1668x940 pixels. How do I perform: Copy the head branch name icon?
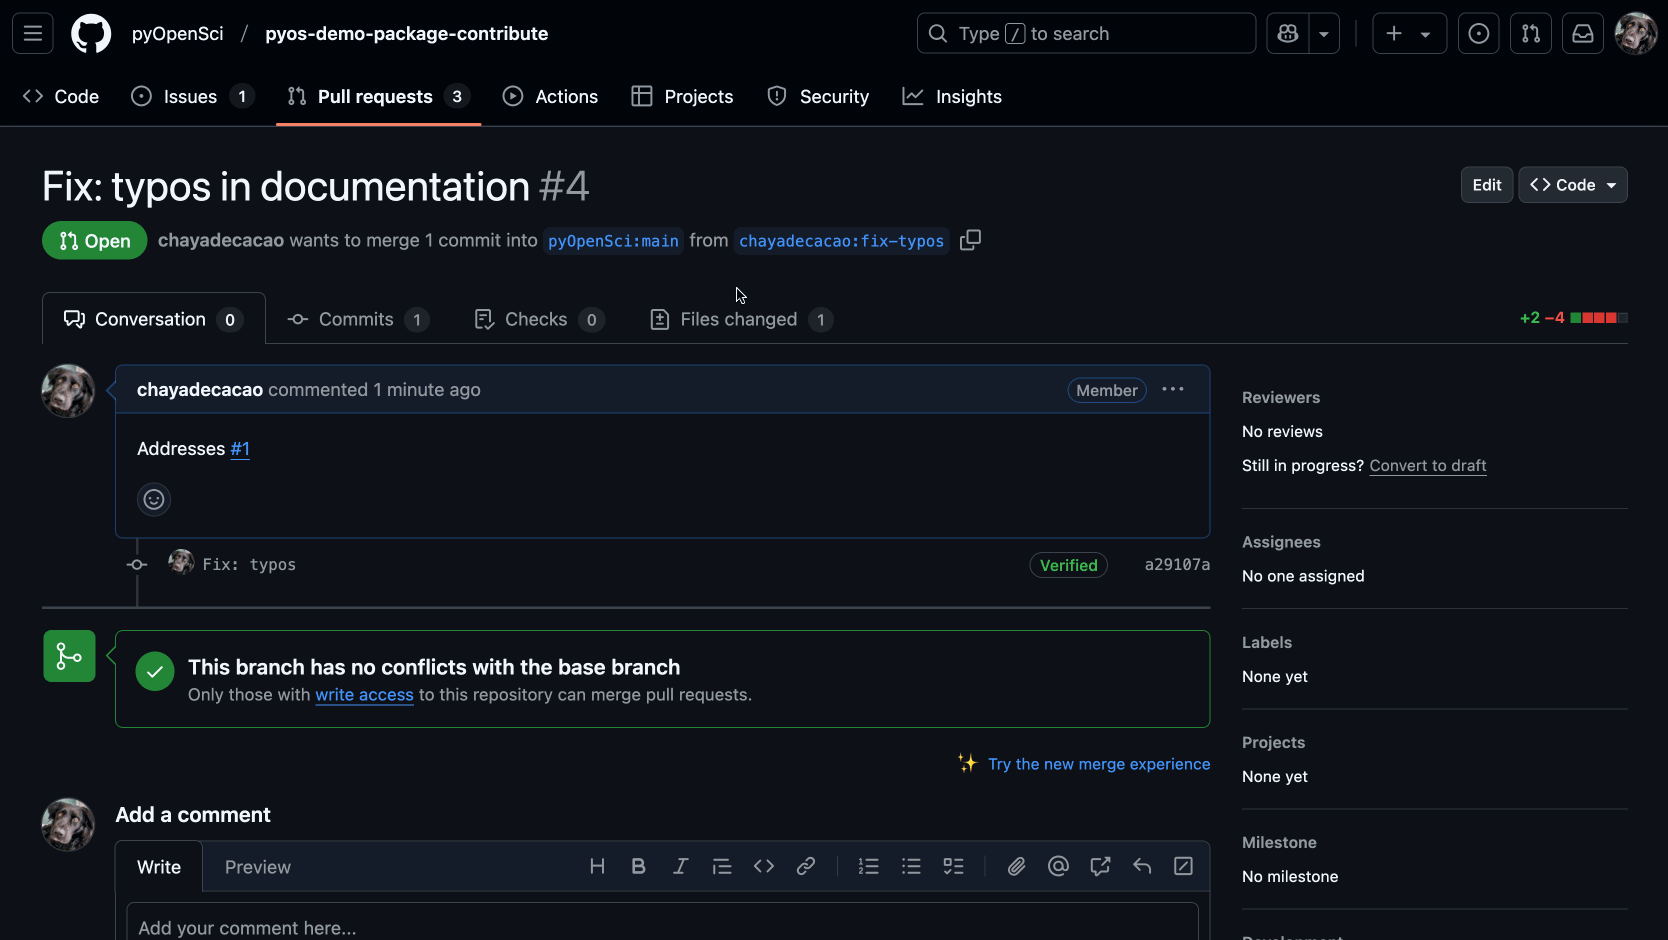pos(970,240)
